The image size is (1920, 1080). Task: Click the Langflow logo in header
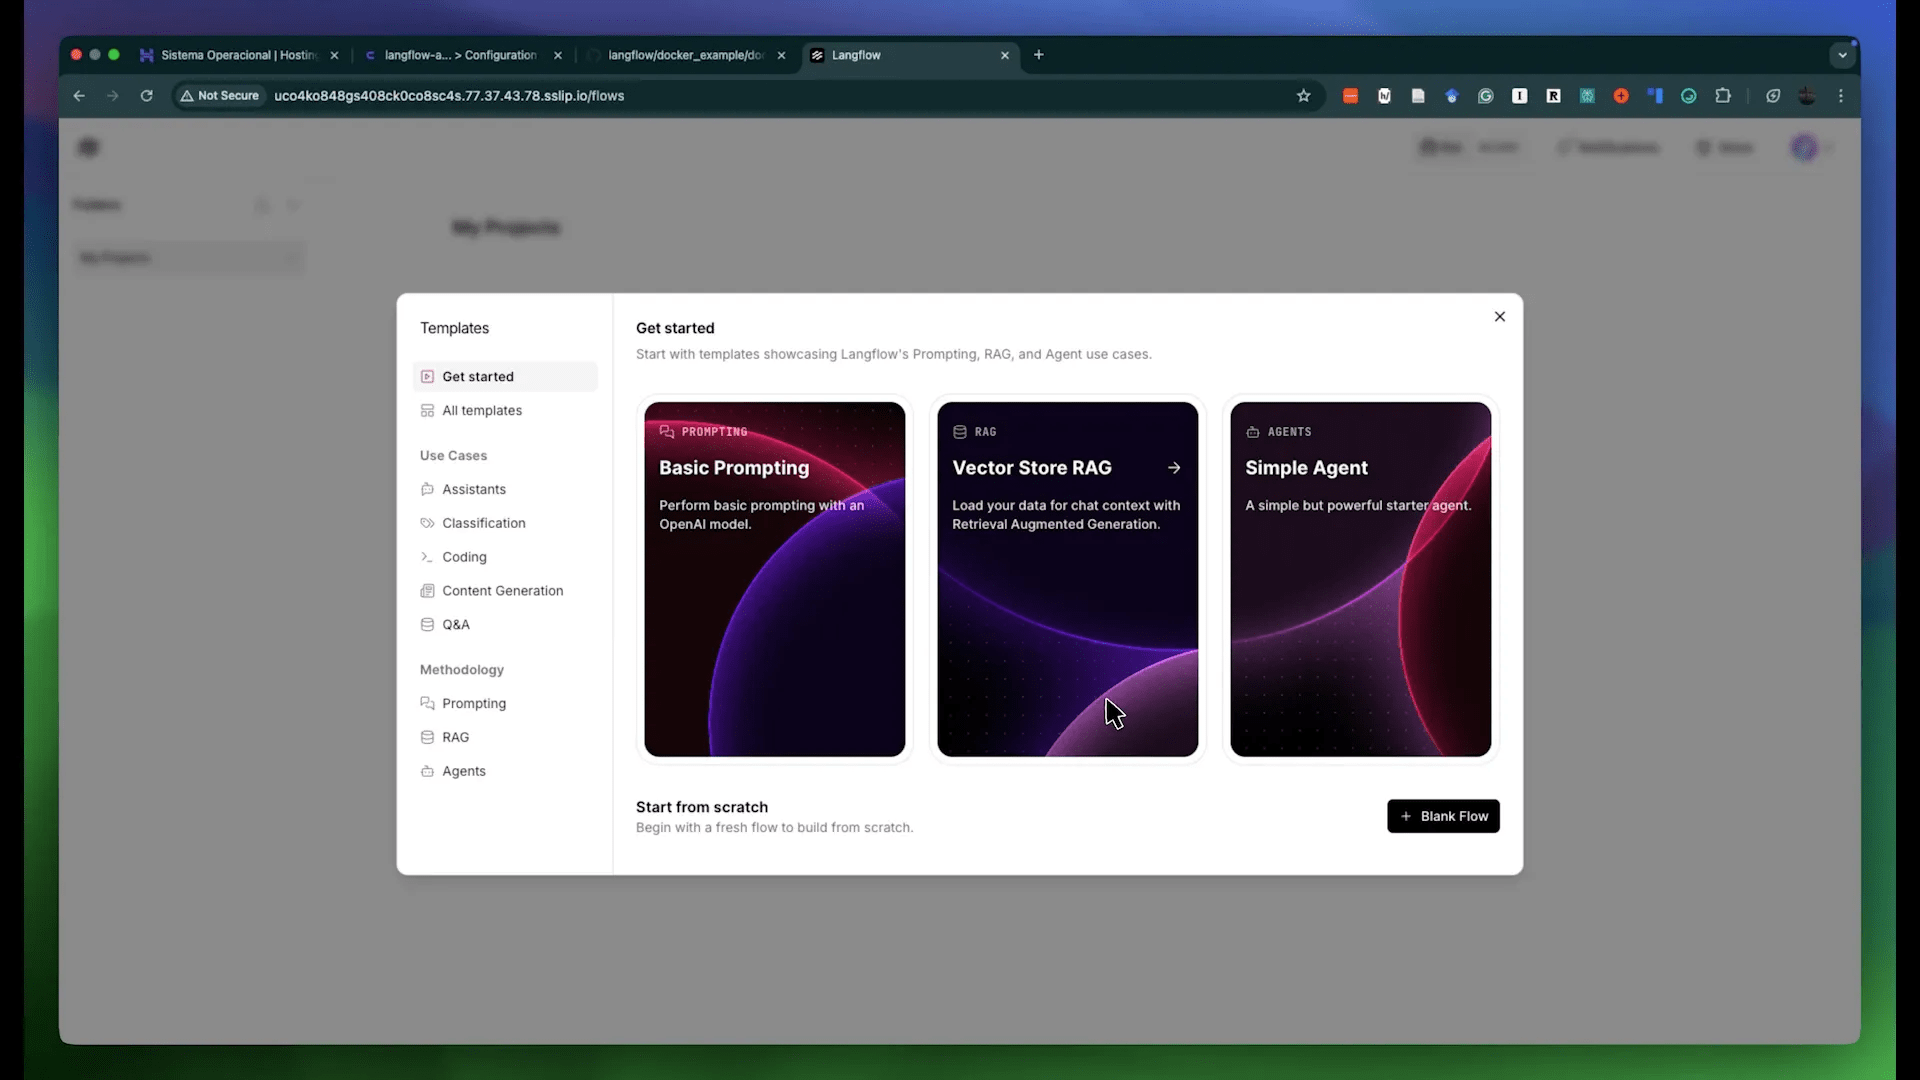pyautogui.click(x=89, y=148)
